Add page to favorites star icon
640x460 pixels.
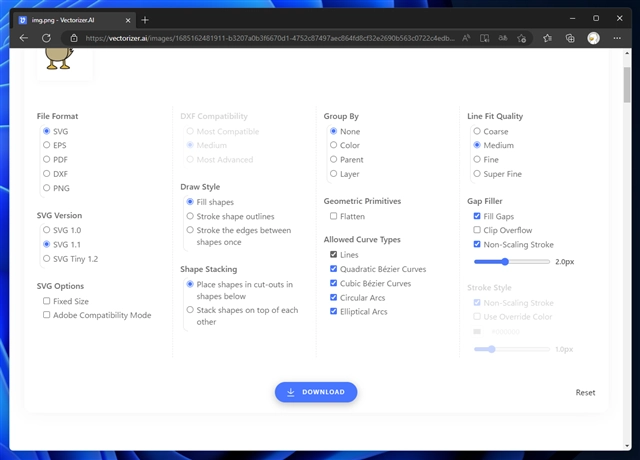(x=521, y=38)
